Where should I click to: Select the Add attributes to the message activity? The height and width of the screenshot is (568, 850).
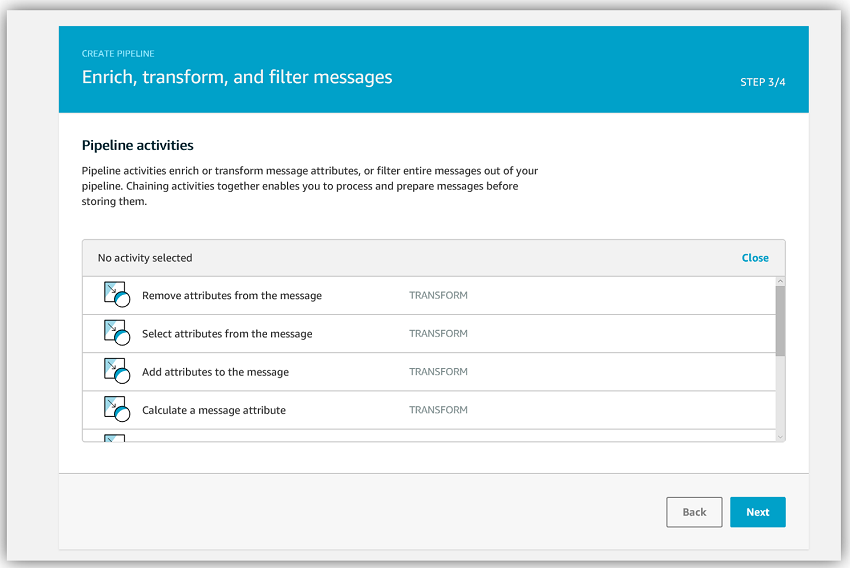(215, 372)
